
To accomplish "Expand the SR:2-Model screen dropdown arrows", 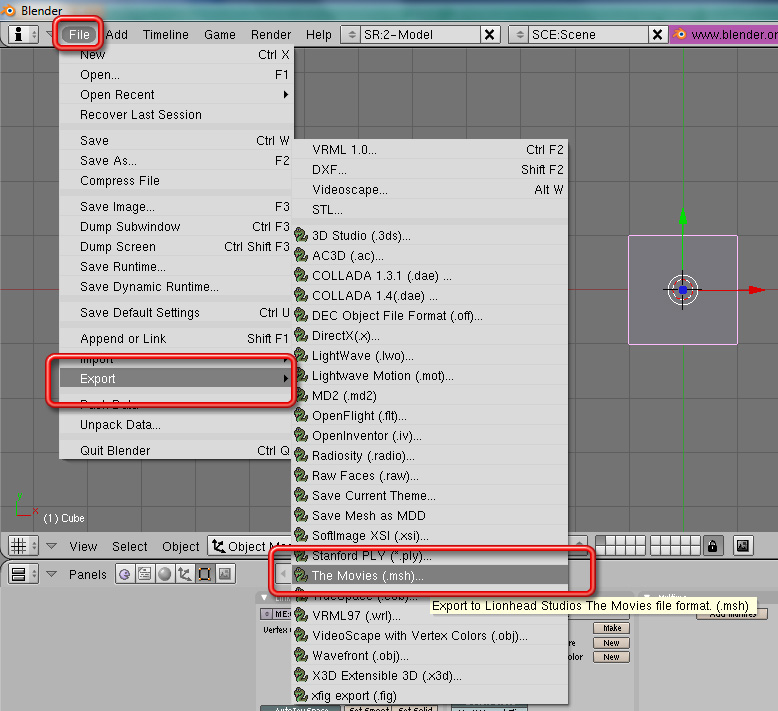I will [352, 34].
